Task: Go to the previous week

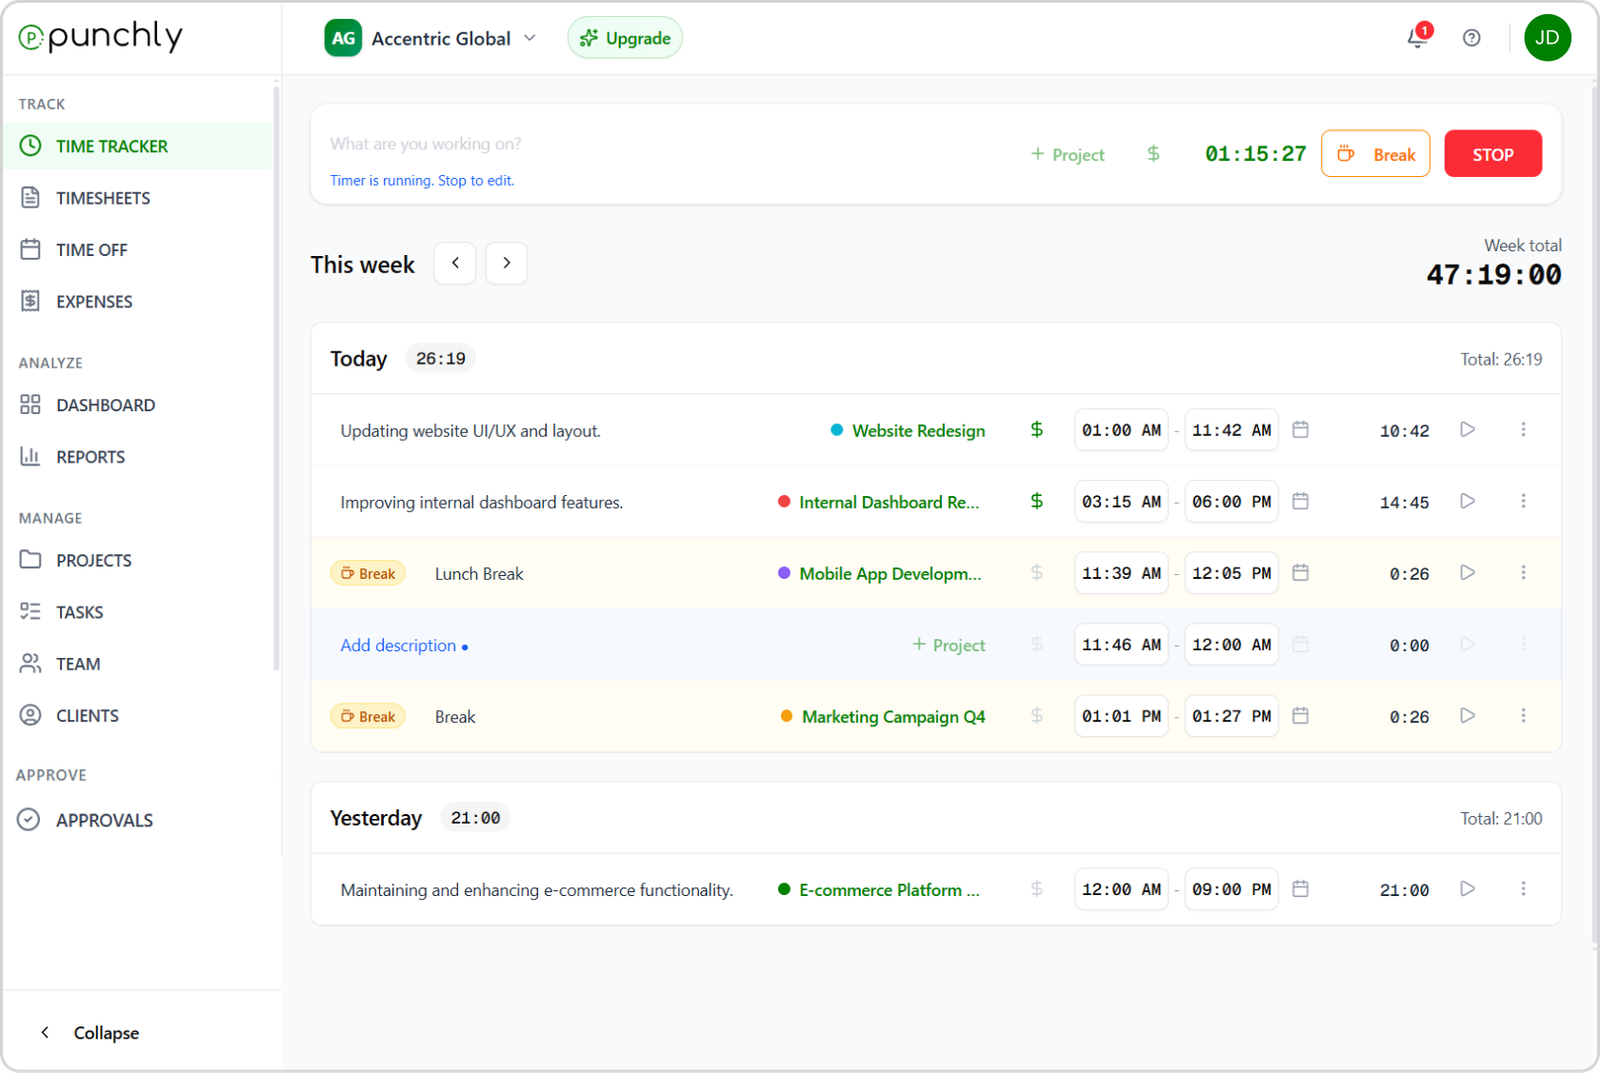Action: click(x=455, y=262)
